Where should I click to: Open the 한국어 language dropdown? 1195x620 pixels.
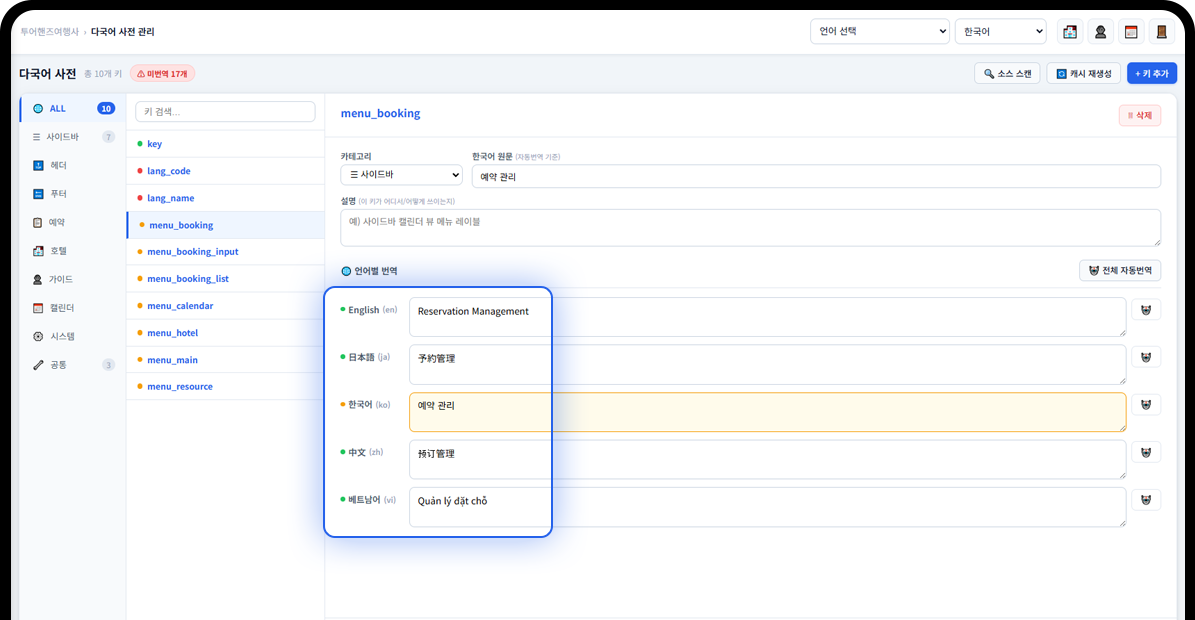tap(1000, 31)
